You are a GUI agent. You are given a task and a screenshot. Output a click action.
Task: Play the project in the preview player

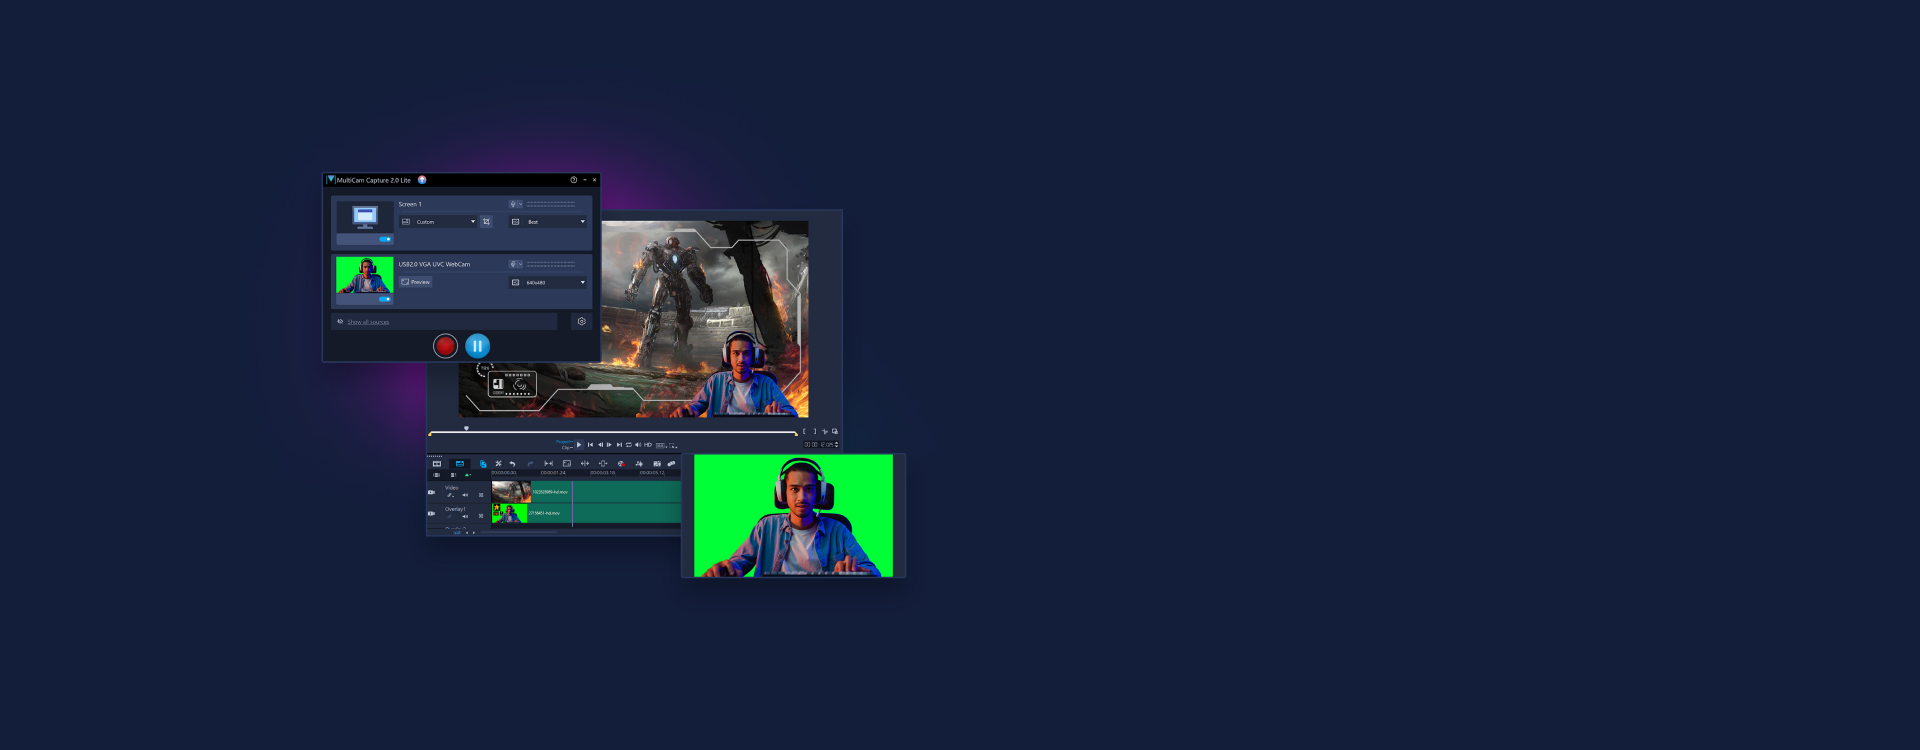click(579, 445)
